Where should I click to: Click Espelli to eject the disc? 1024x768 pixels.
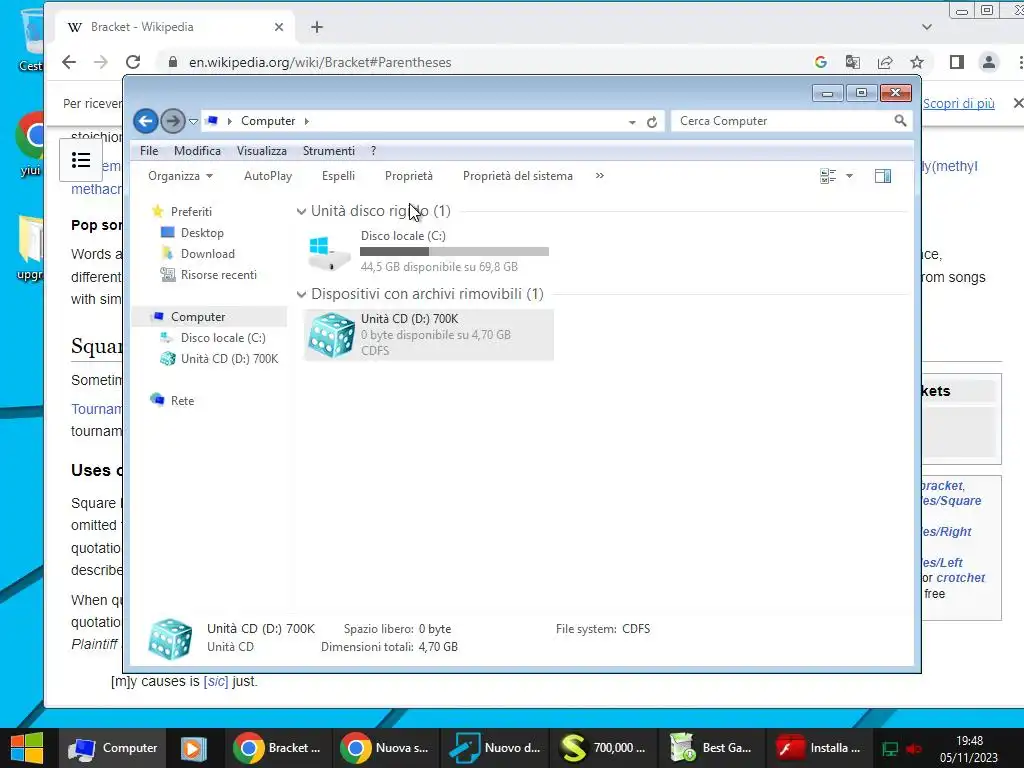tap(338, 176)
